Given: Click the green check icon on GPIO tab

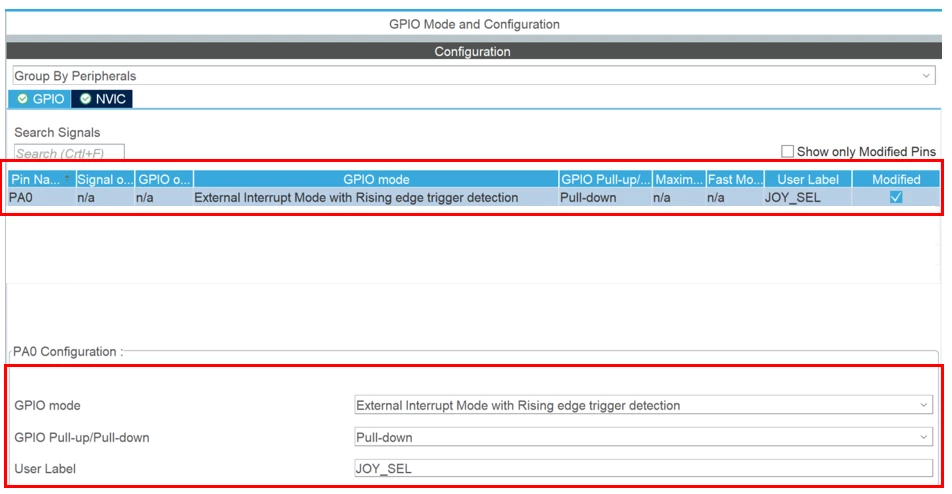Looking at the screenshot, I should click(22, 99).
